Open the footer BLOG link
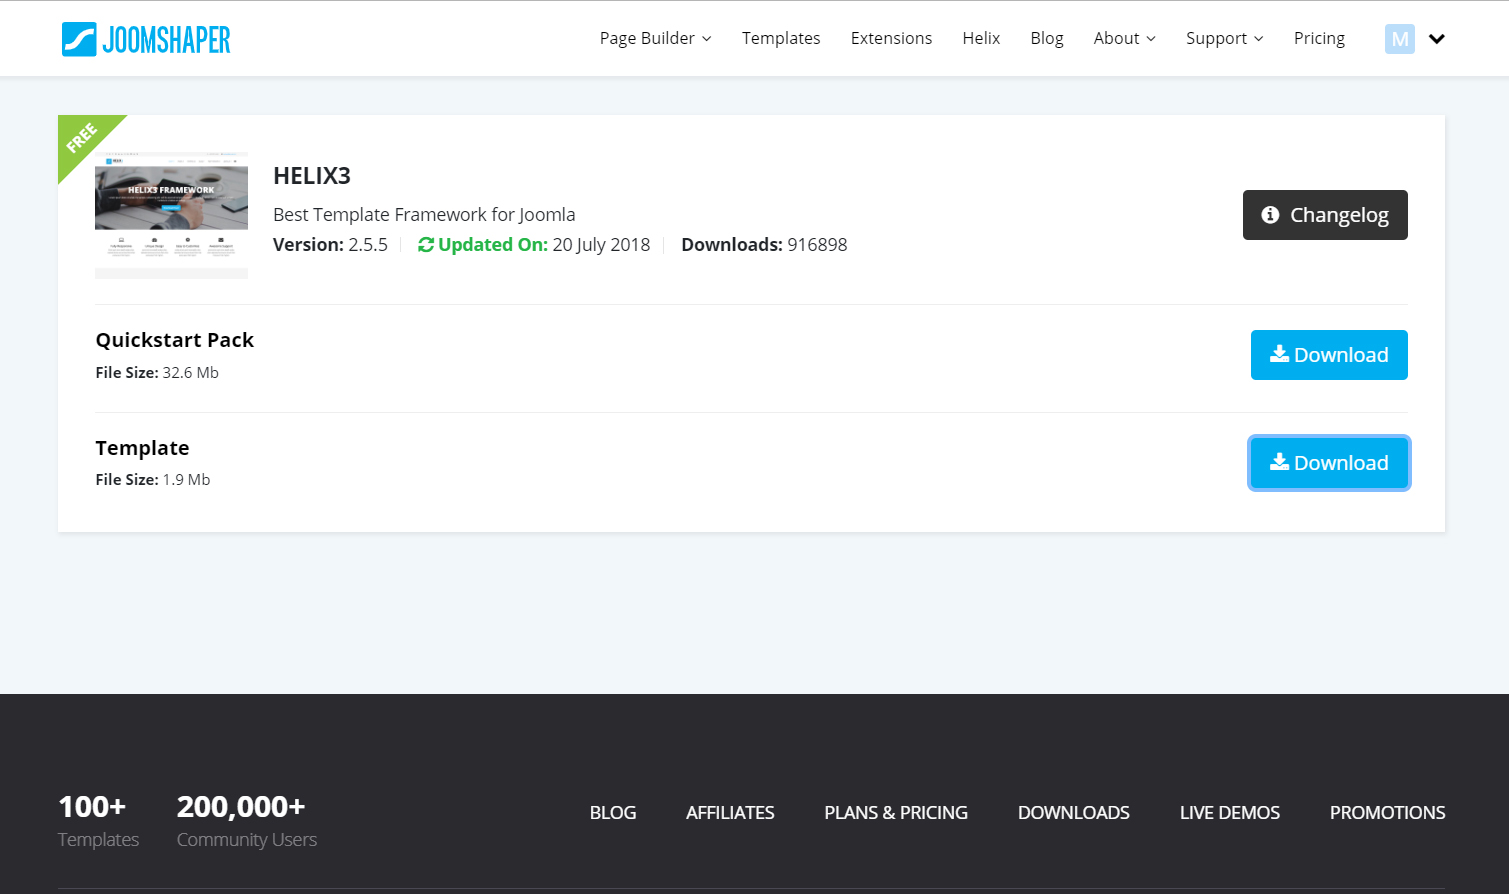The height and width of the screenshot is (894, 1509). coord(613,813)
